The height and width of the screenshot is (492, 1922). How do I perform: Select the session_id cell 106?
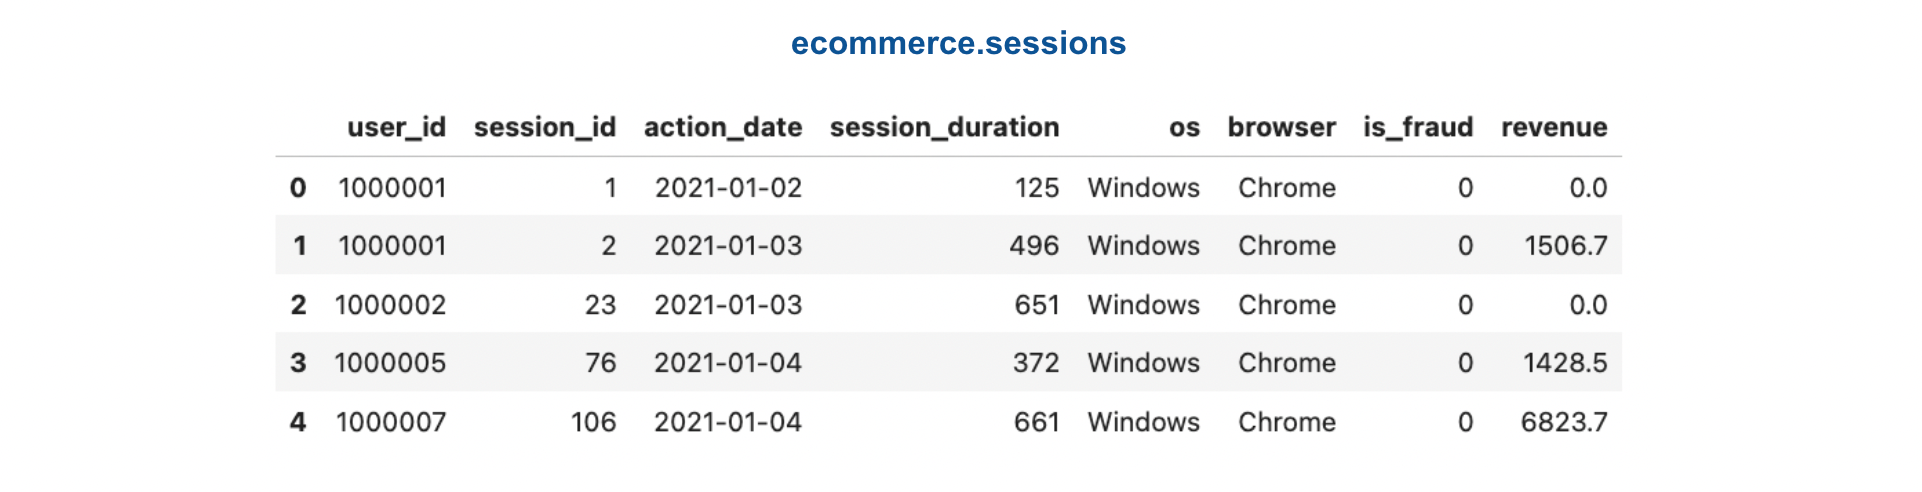(593, 422)
